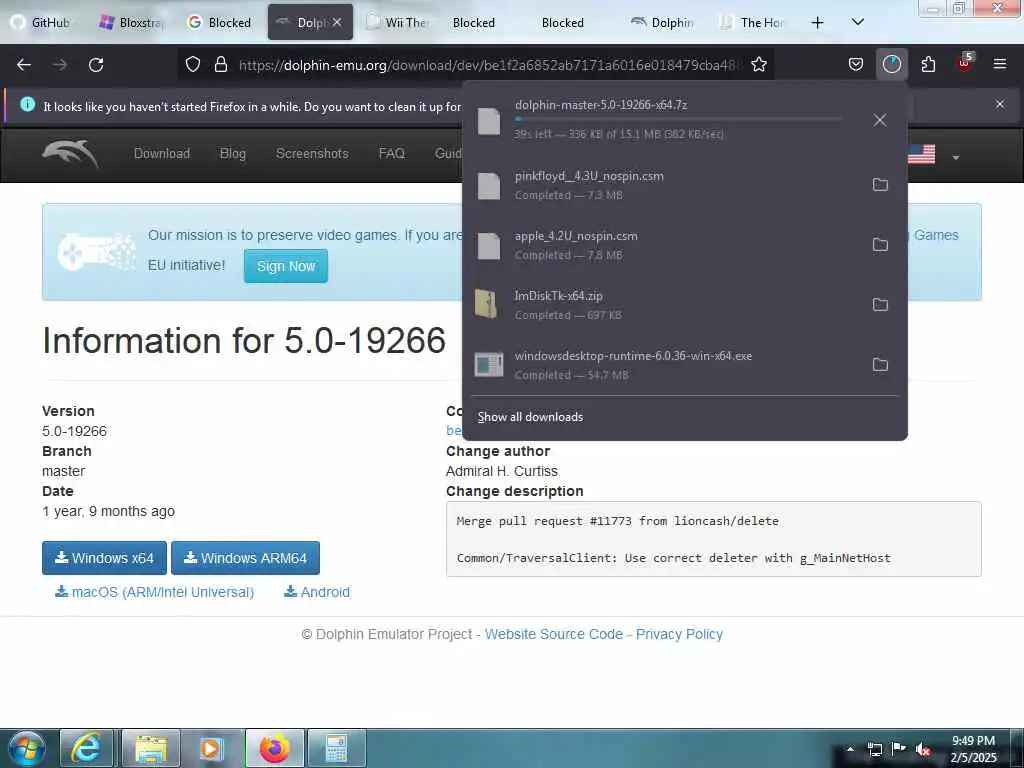Open the FAQ page link
Viewport: 1024px width, 768px height.
tap(392, 153)
